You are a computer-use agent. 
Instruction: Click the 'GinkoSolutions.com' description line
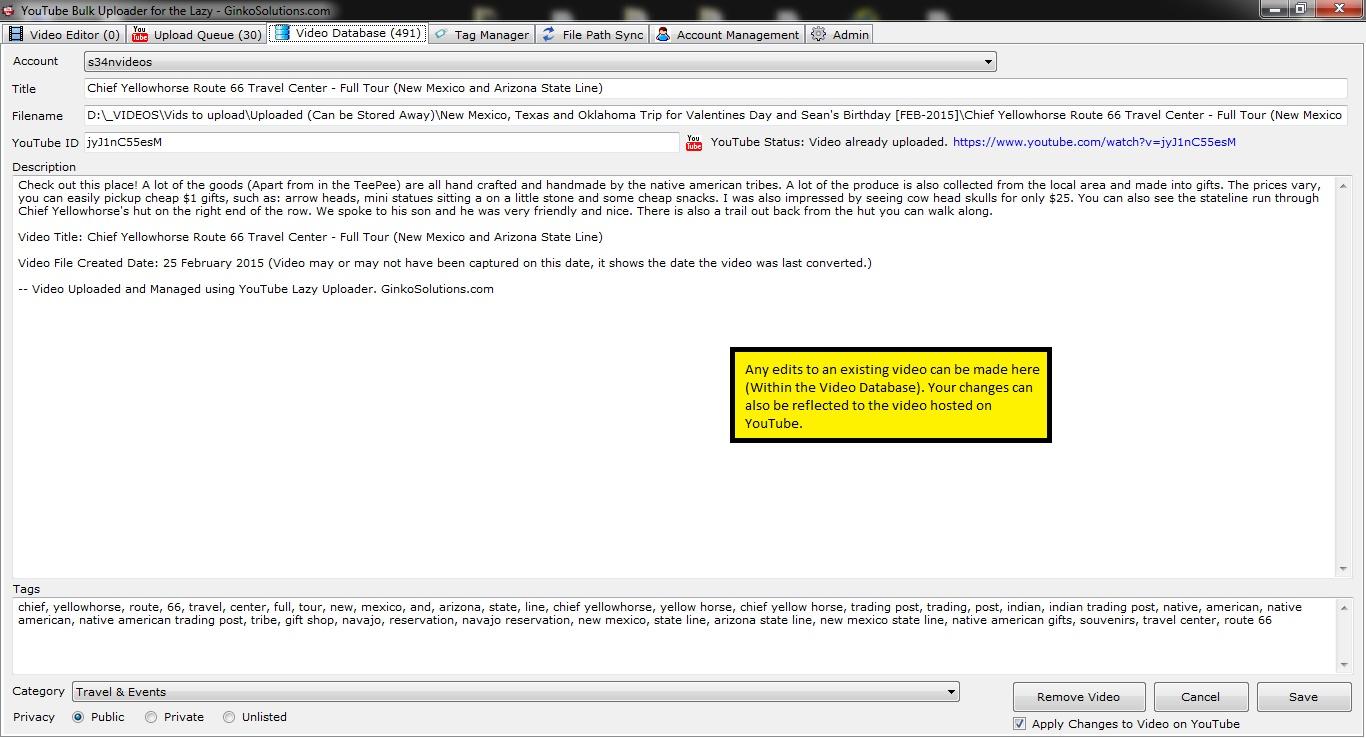click(x=256, y=289)
